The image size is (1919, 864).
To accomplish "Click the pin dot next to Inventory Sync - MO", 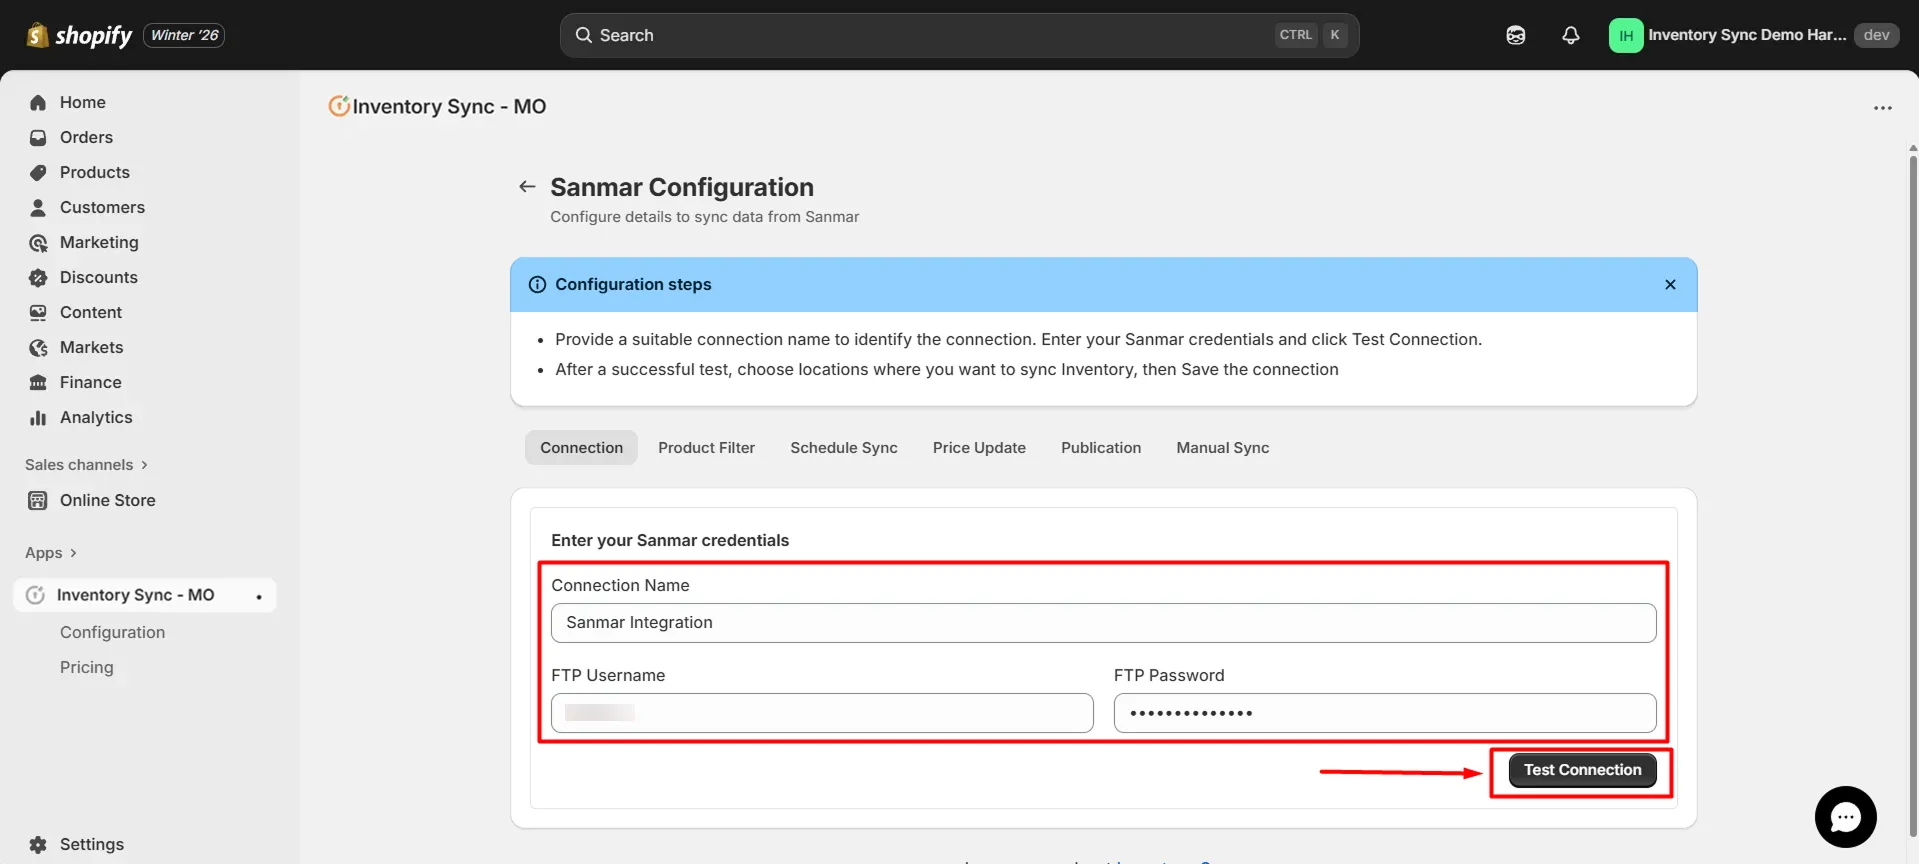I will pyautogui.click(x=259, y=597).
